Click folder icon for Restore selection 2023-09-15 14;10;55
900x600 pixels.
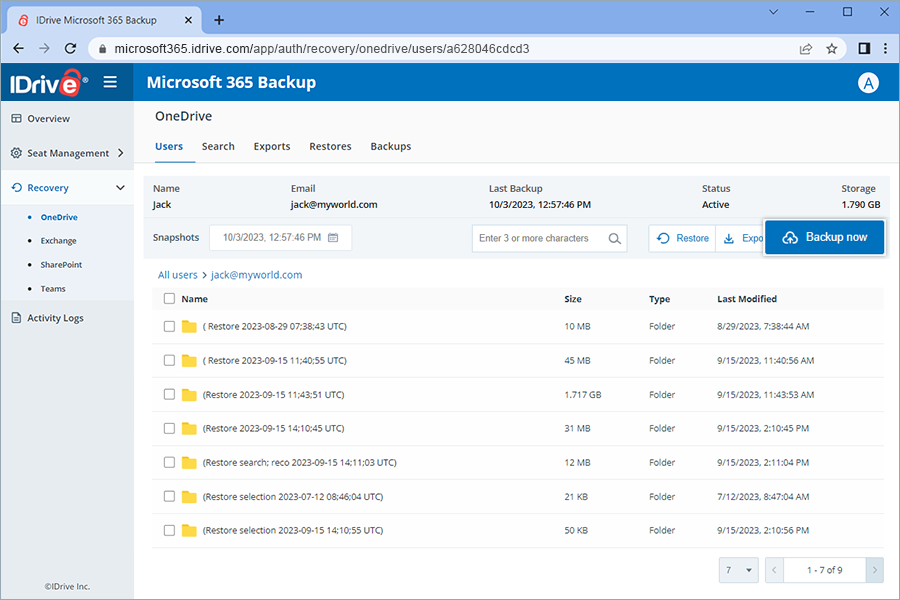tap(189, 531)
